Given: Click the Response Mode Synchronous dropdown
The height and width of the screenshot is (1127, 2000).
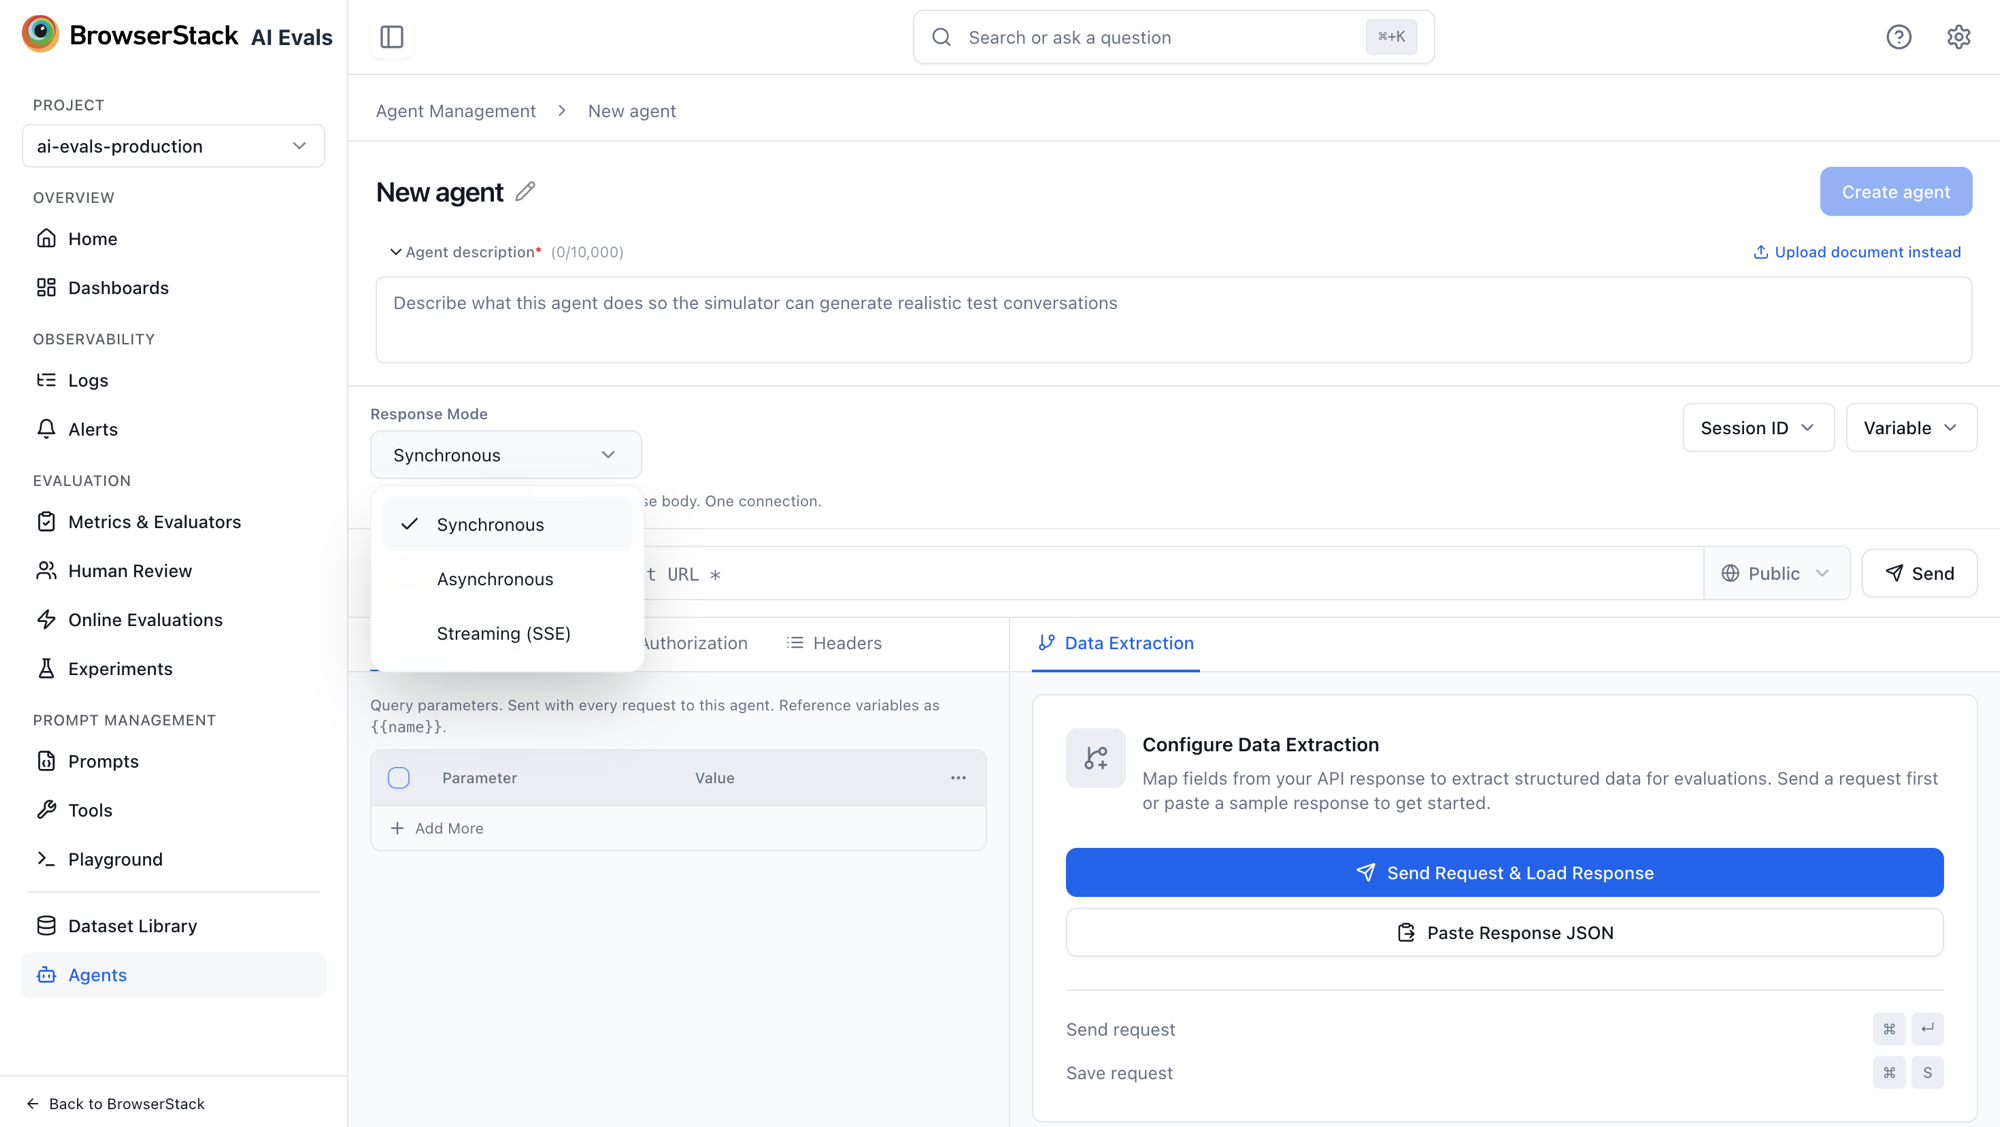Looking at the screenshot, I should click(x=506, y=455).
